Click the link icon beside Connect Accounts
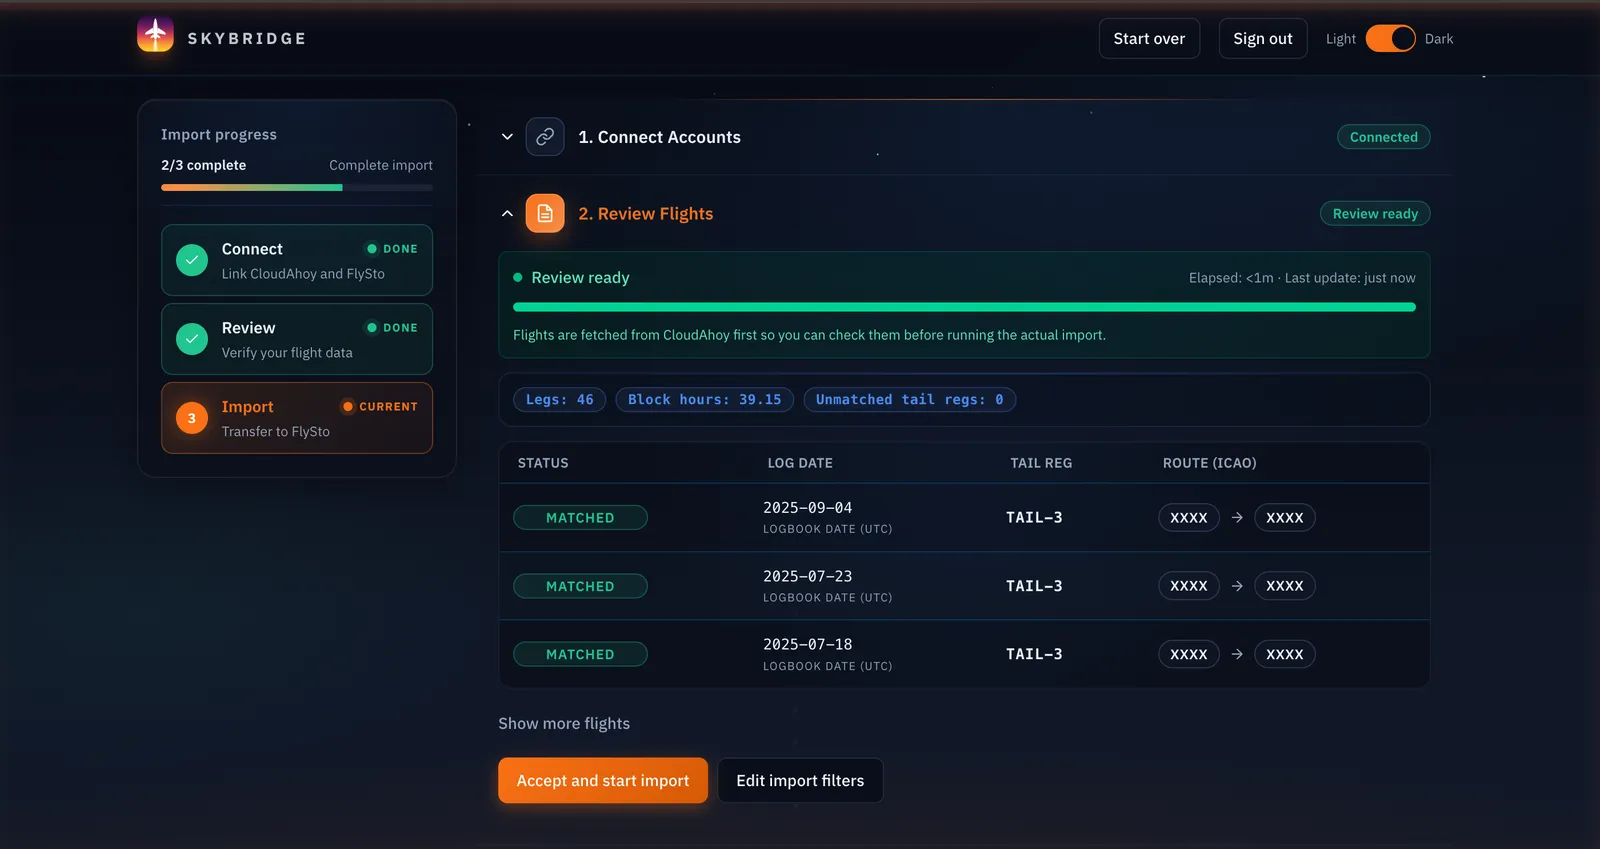Viewport: 1600px width, 849px height. pos(545,137)
